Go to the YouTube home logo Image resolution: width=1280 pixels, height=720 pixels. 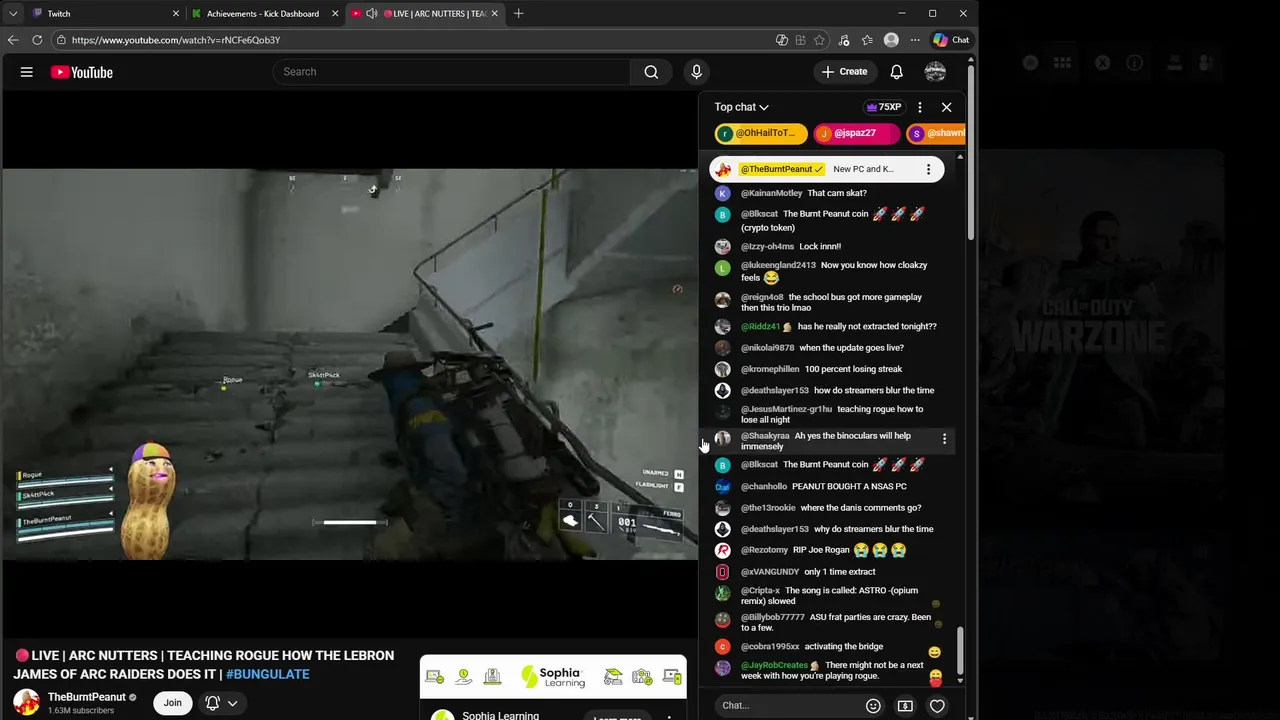pyautogui.click(x=81, y=72)
